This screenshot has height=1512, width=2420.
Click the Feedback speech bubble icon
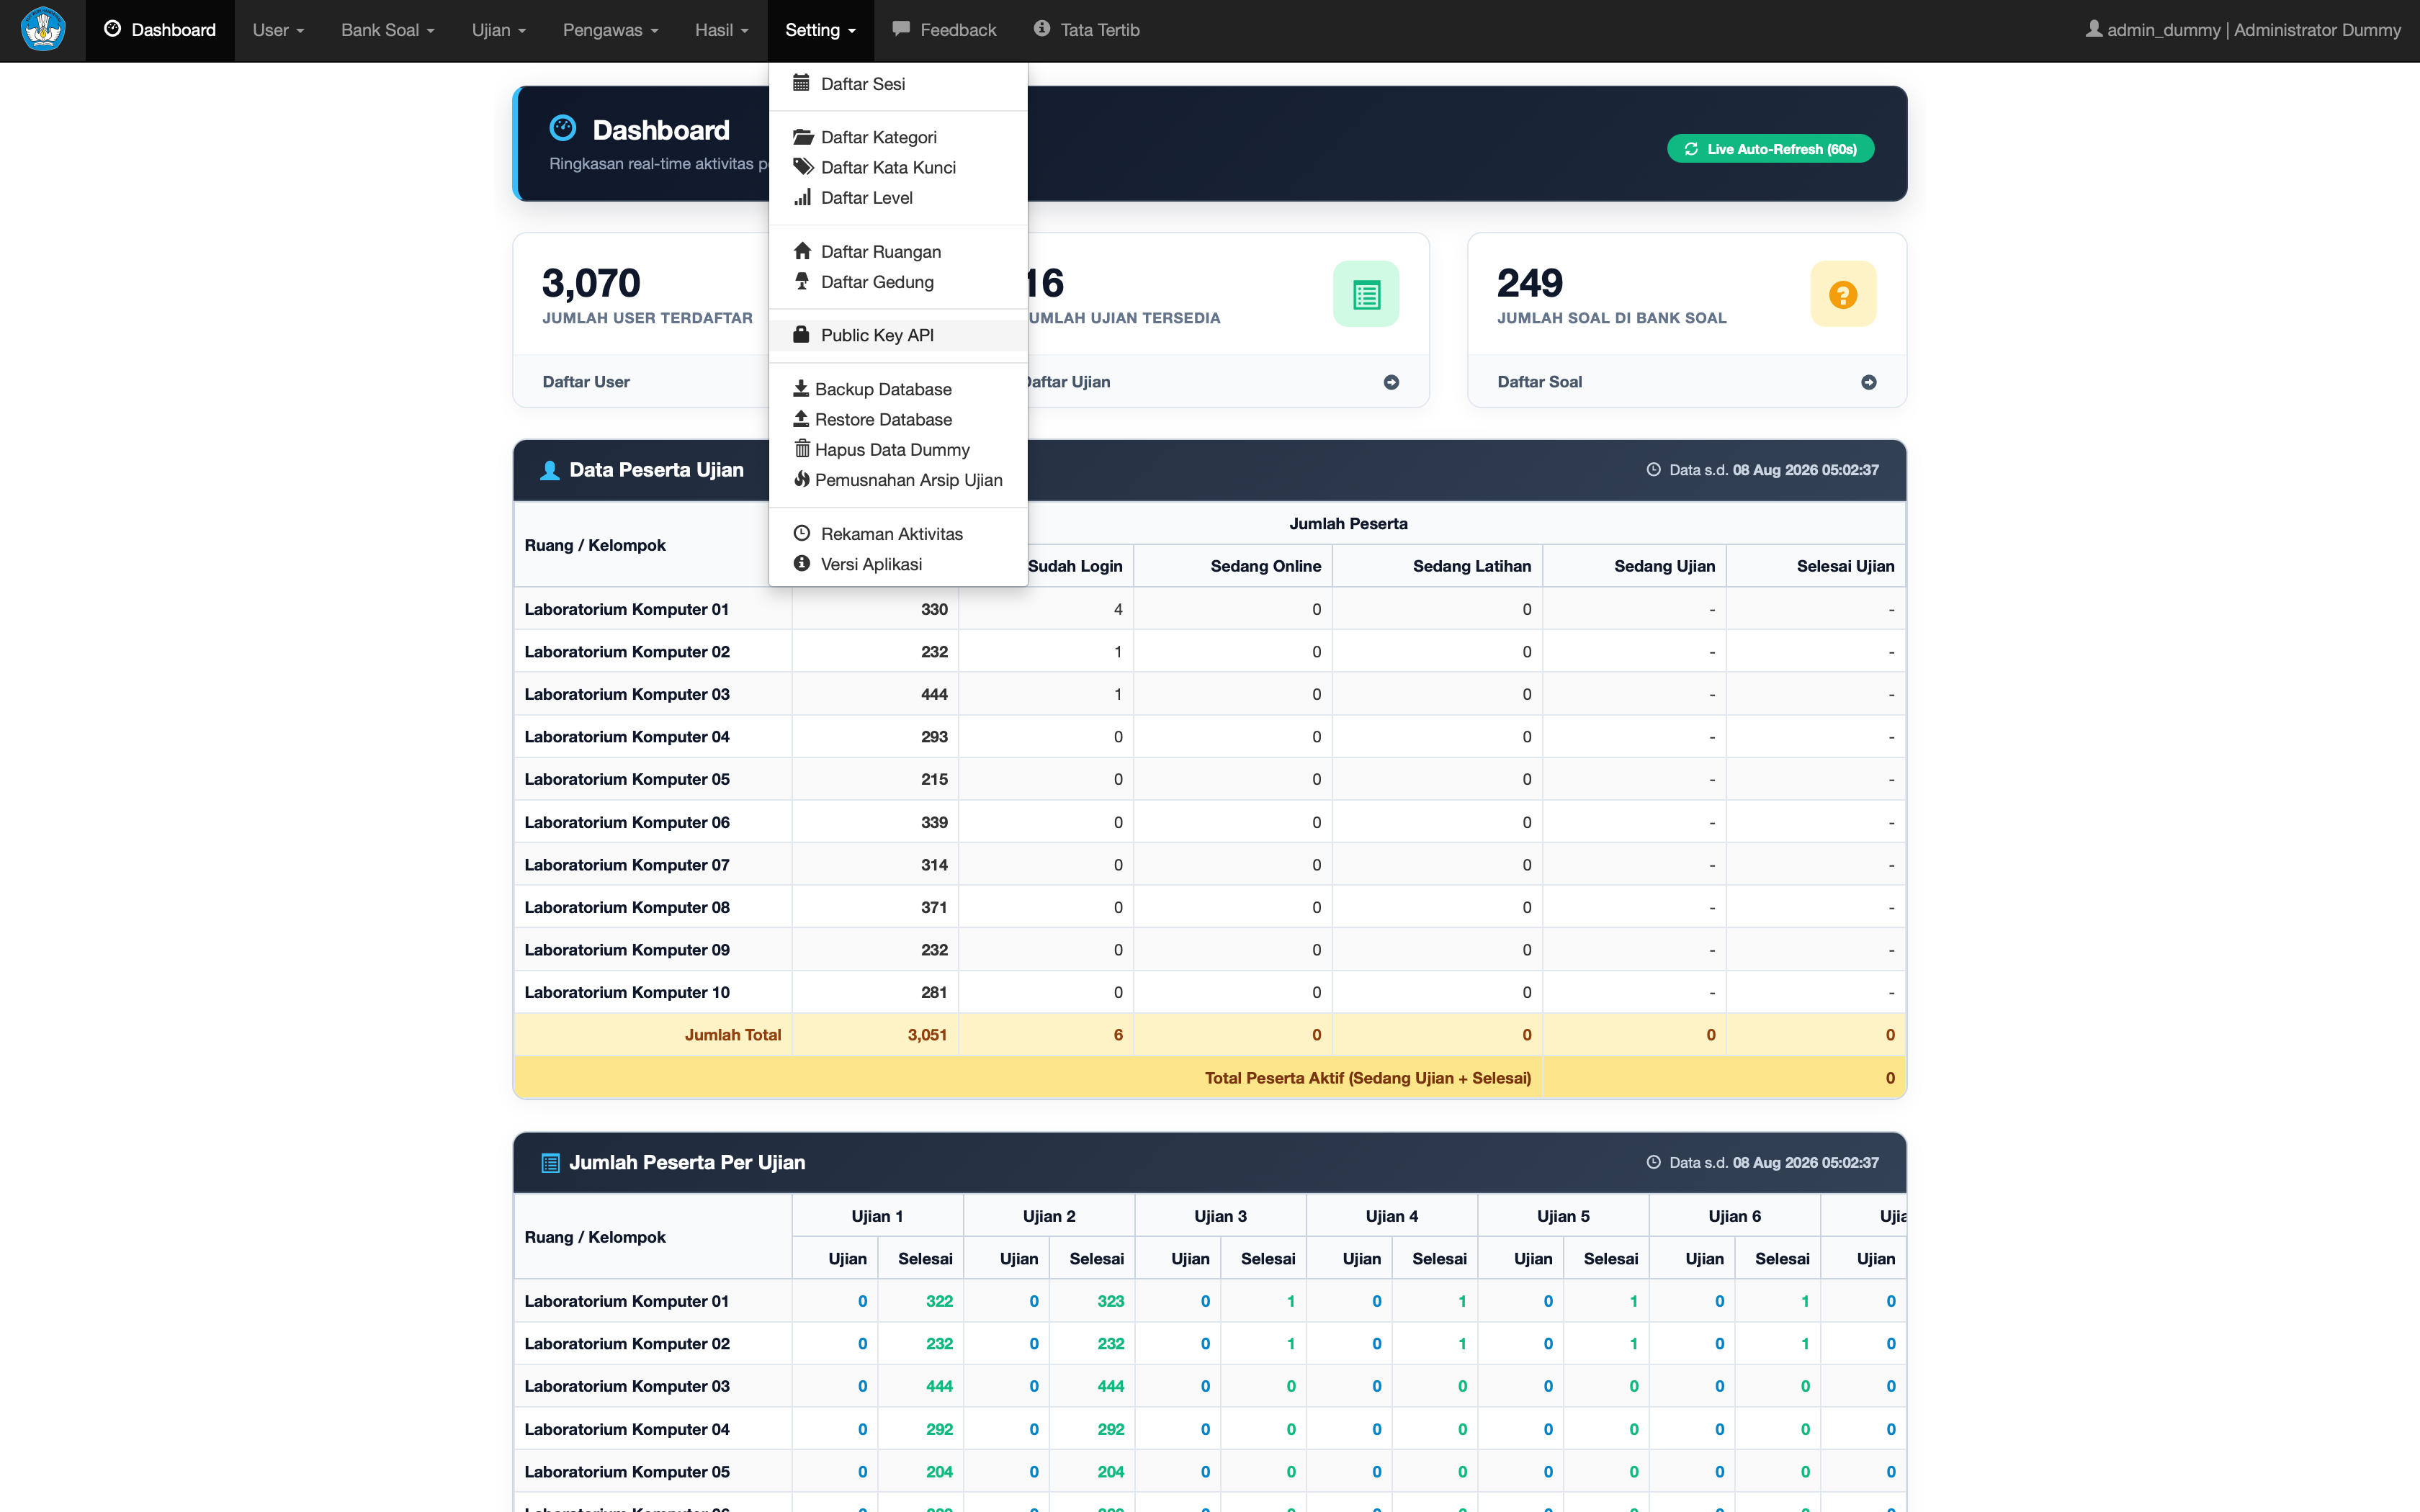coord(901,29)
